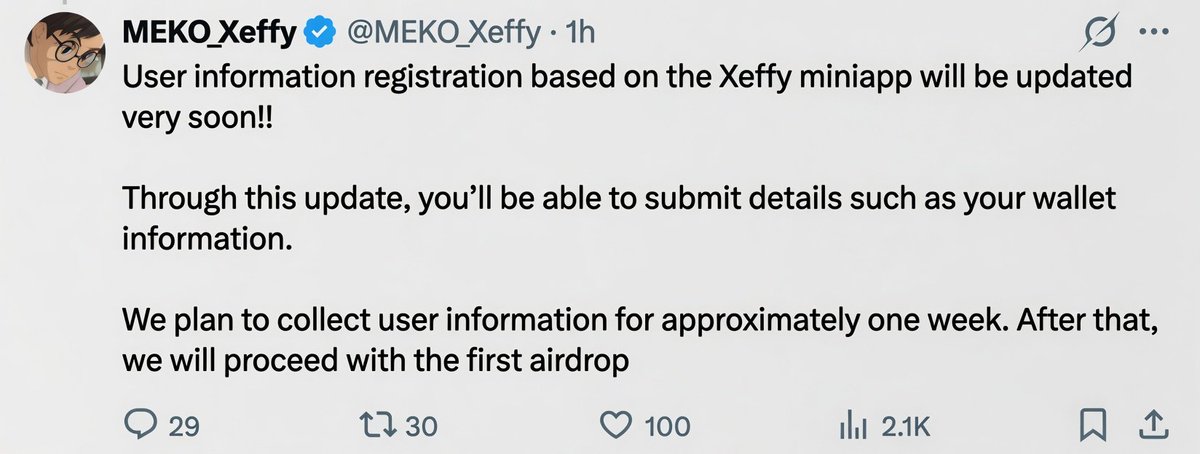Open the view analytics bar chart icon

click(x=853, y=426)
